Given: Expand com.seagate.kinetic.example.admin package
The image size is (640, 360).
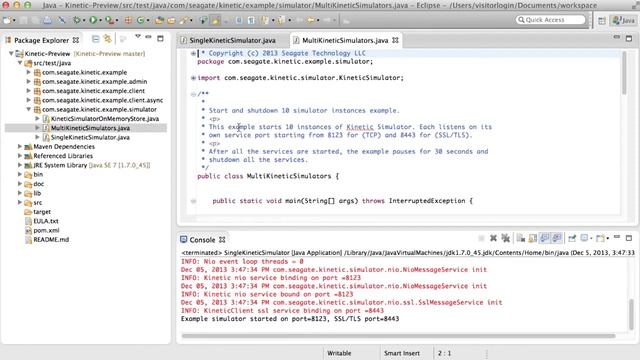Looking at the screenshot, I should (29, 82).
